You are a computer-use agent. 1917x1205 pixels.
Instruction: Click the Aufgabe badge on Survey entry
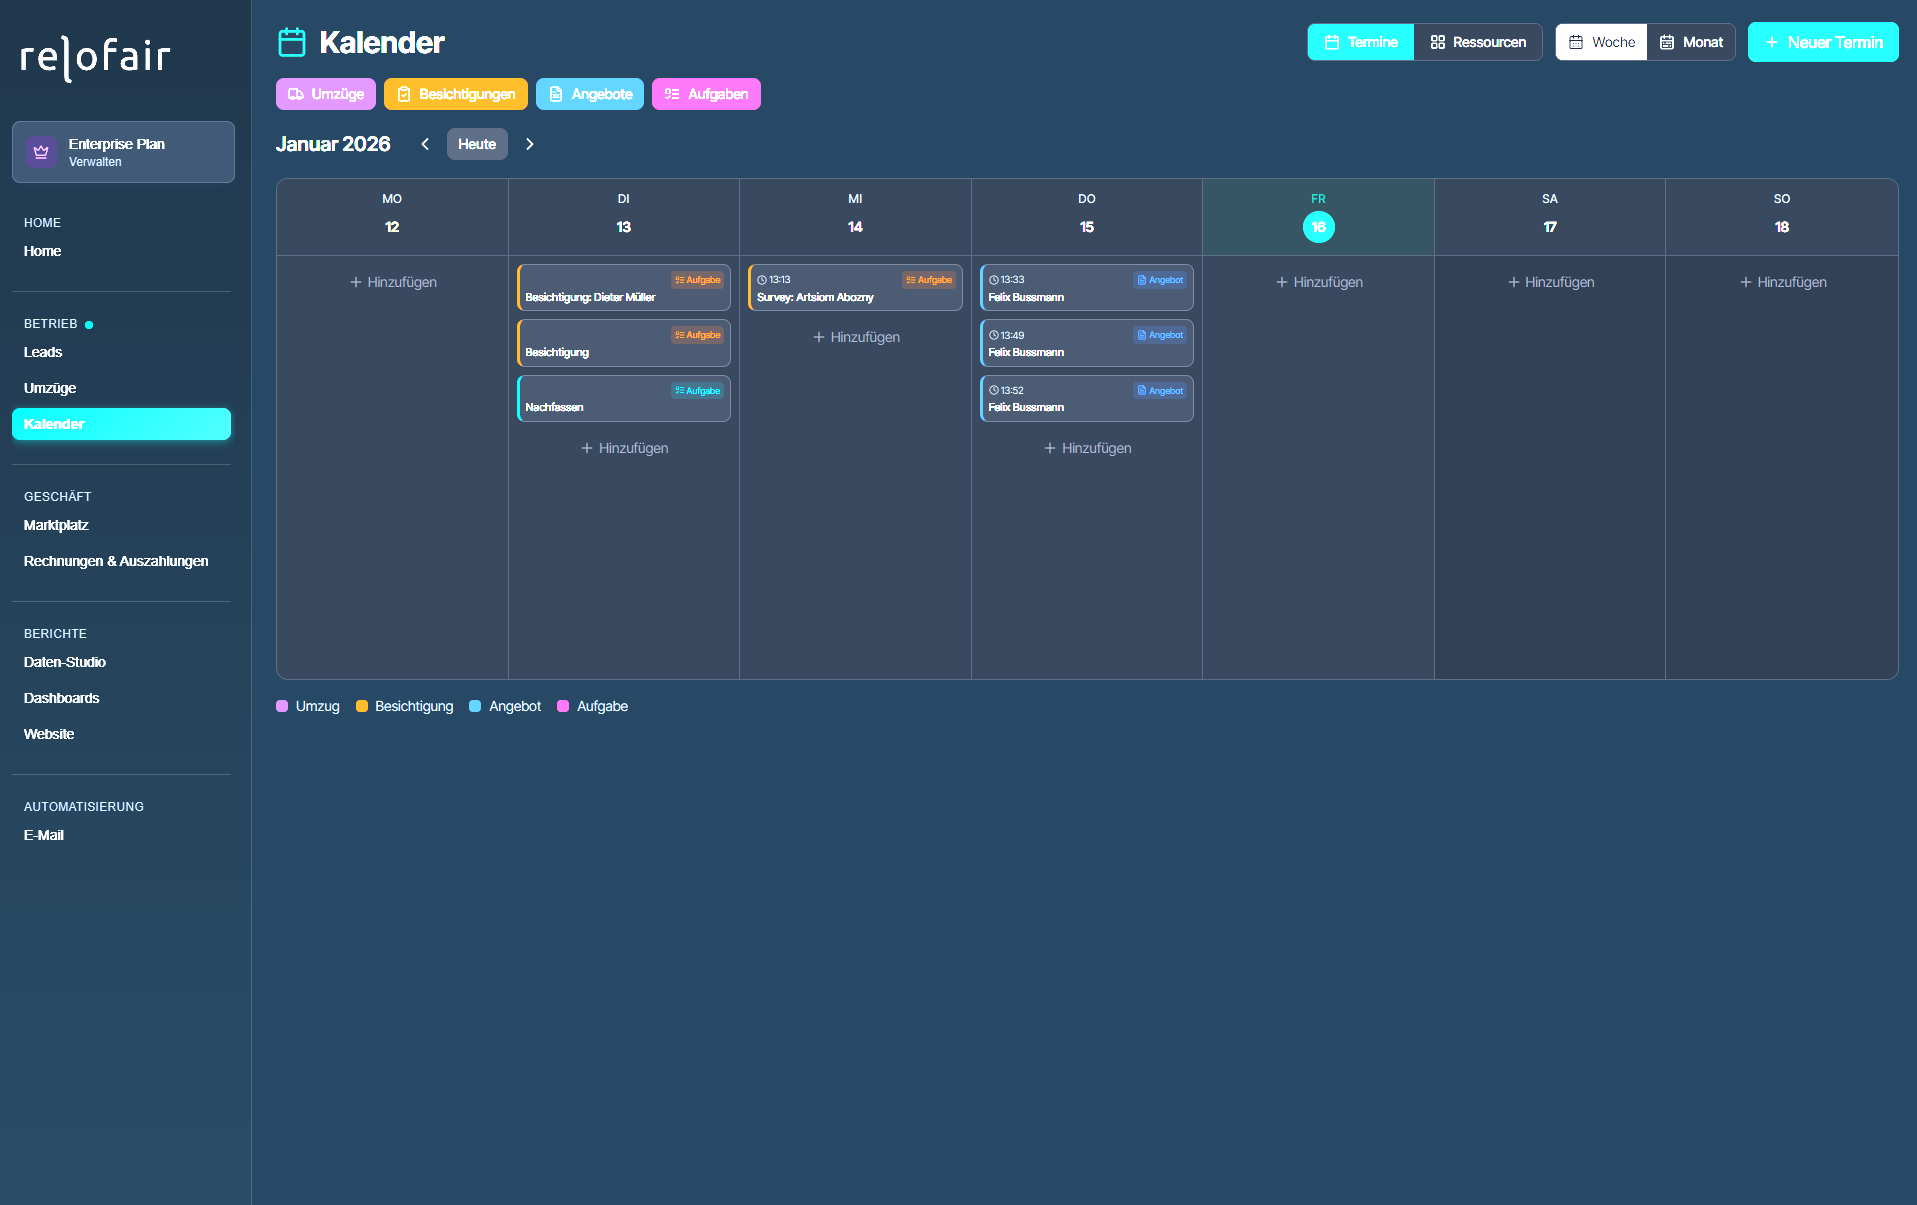pyautogui.click(x=929, y=280)
